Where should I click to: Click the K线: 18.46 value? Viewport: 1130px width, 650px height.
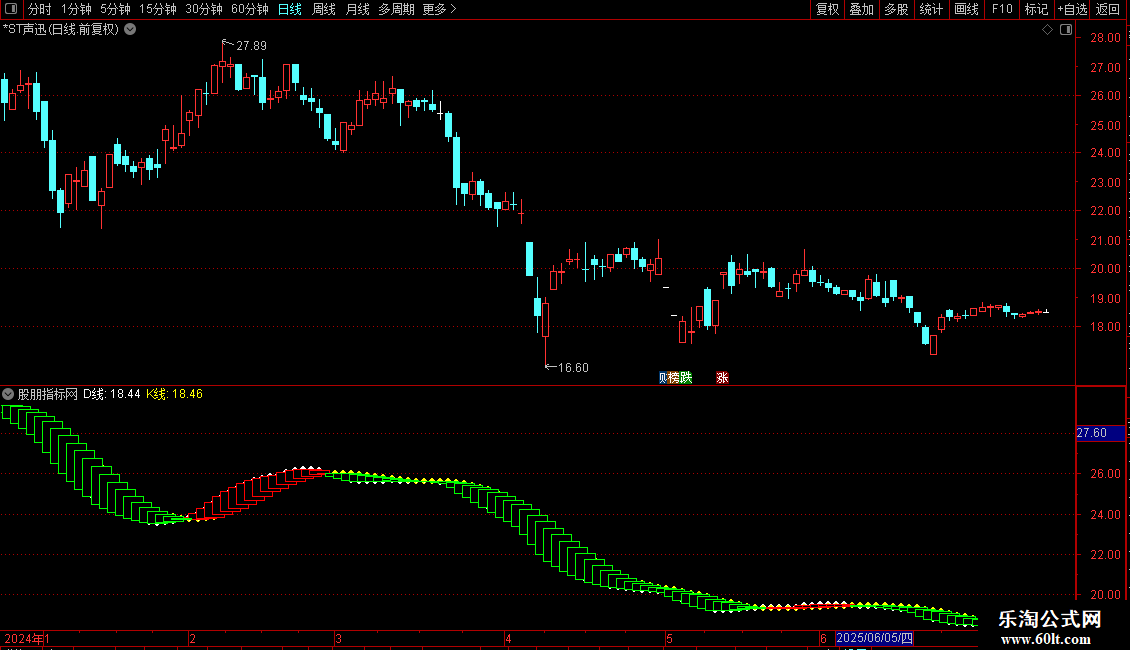[174, 394]
